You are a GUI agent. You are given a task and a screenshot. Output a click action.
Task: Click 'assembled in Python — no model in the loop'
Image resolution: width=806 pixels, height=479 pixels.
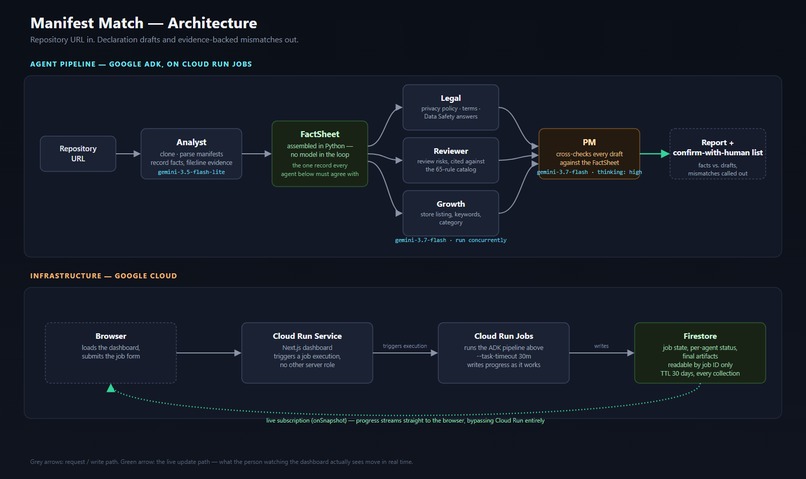320,150
